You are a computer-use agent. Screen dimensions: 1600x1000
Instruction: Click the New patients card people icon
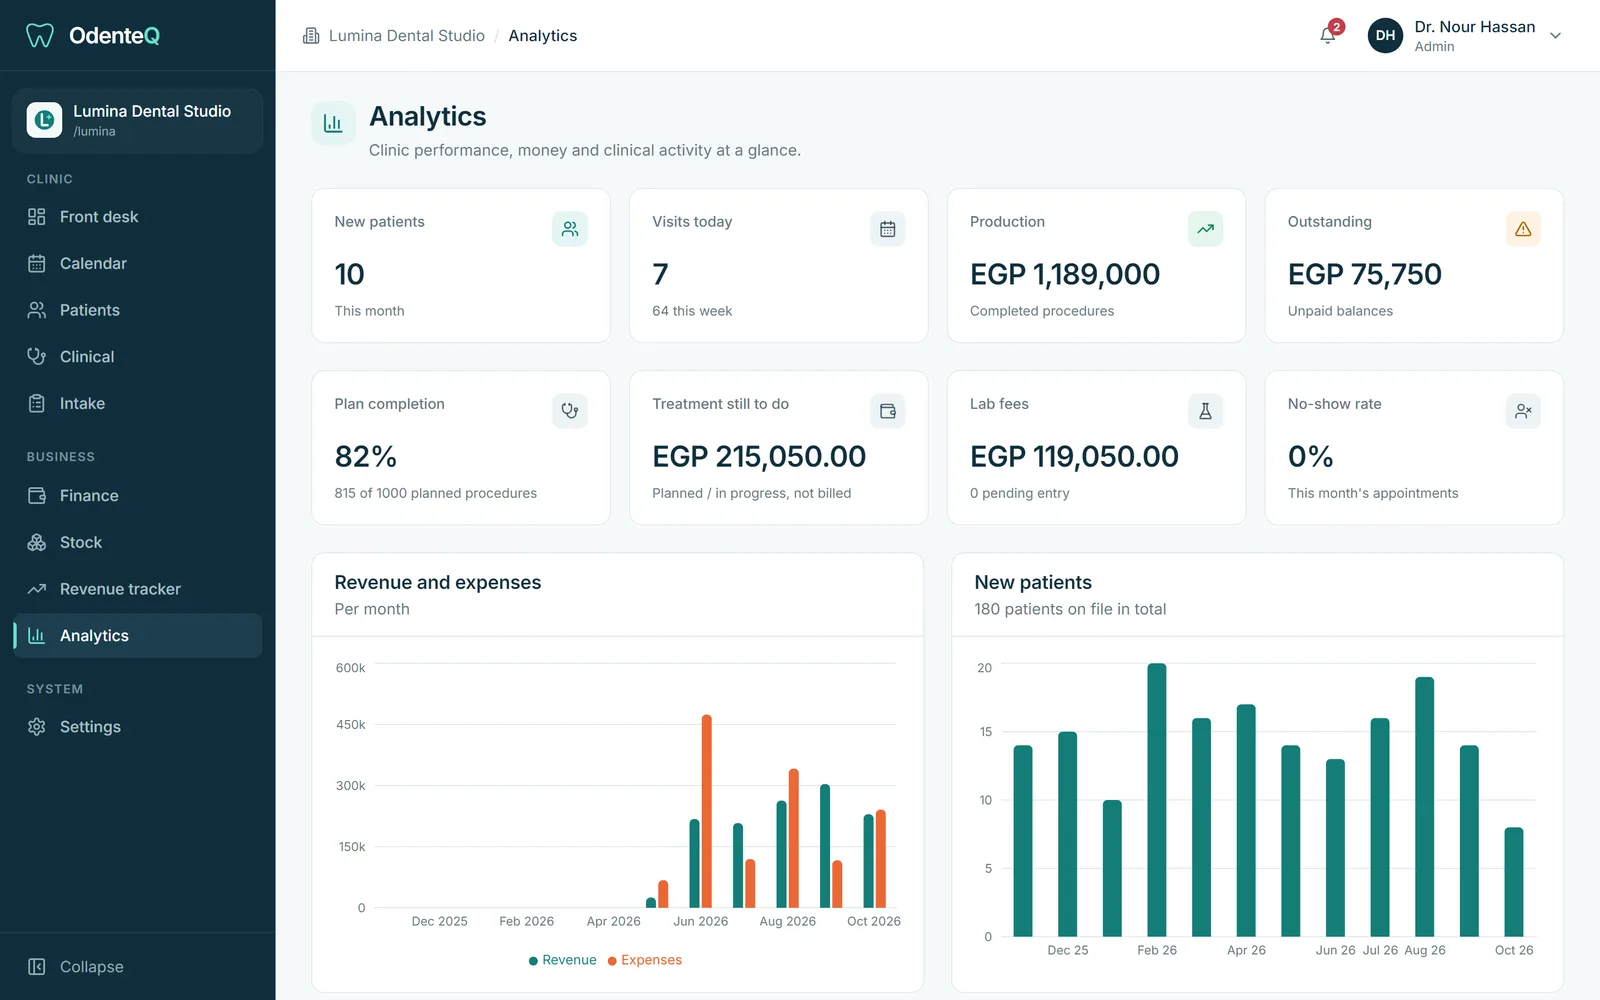(570, 229)
